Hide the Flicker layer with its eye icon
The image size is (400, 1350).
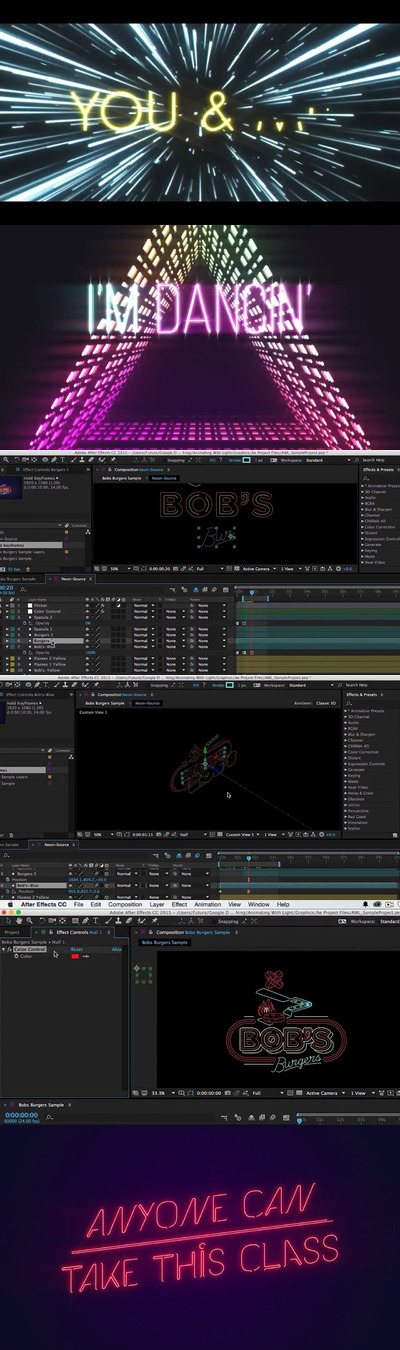(87, 606)
